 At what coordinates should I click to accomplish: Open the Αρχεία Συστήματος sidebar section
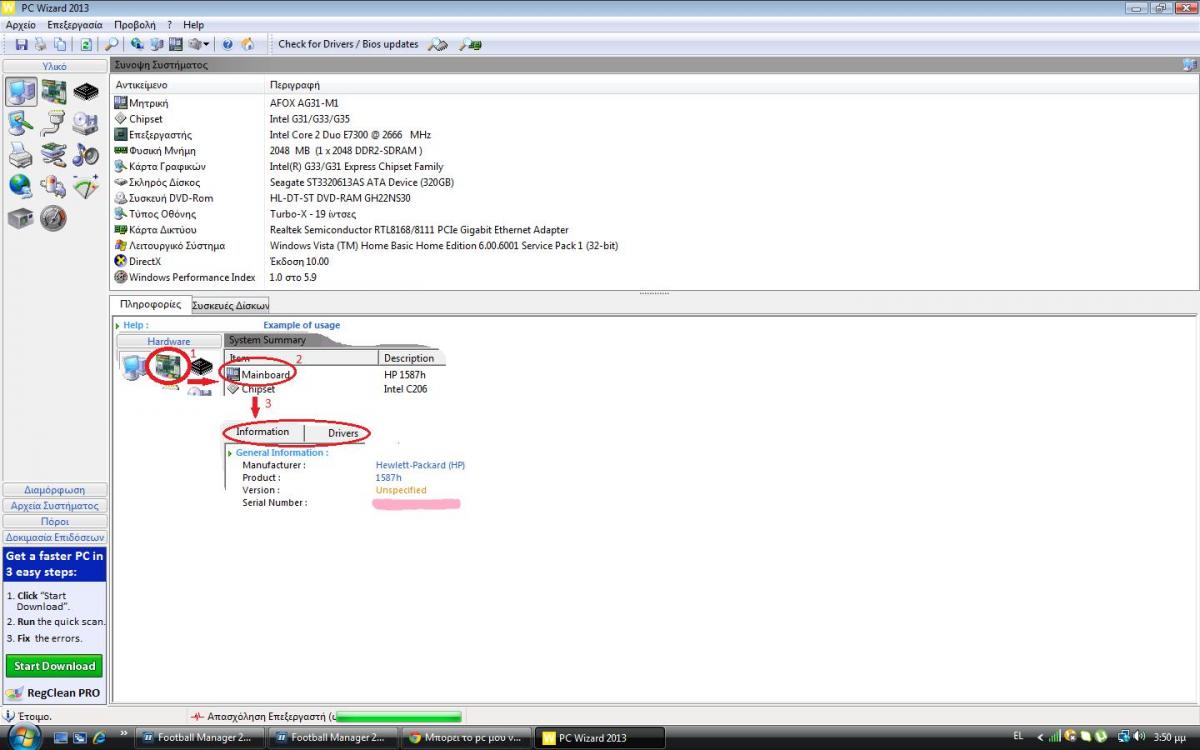(55, 506)
